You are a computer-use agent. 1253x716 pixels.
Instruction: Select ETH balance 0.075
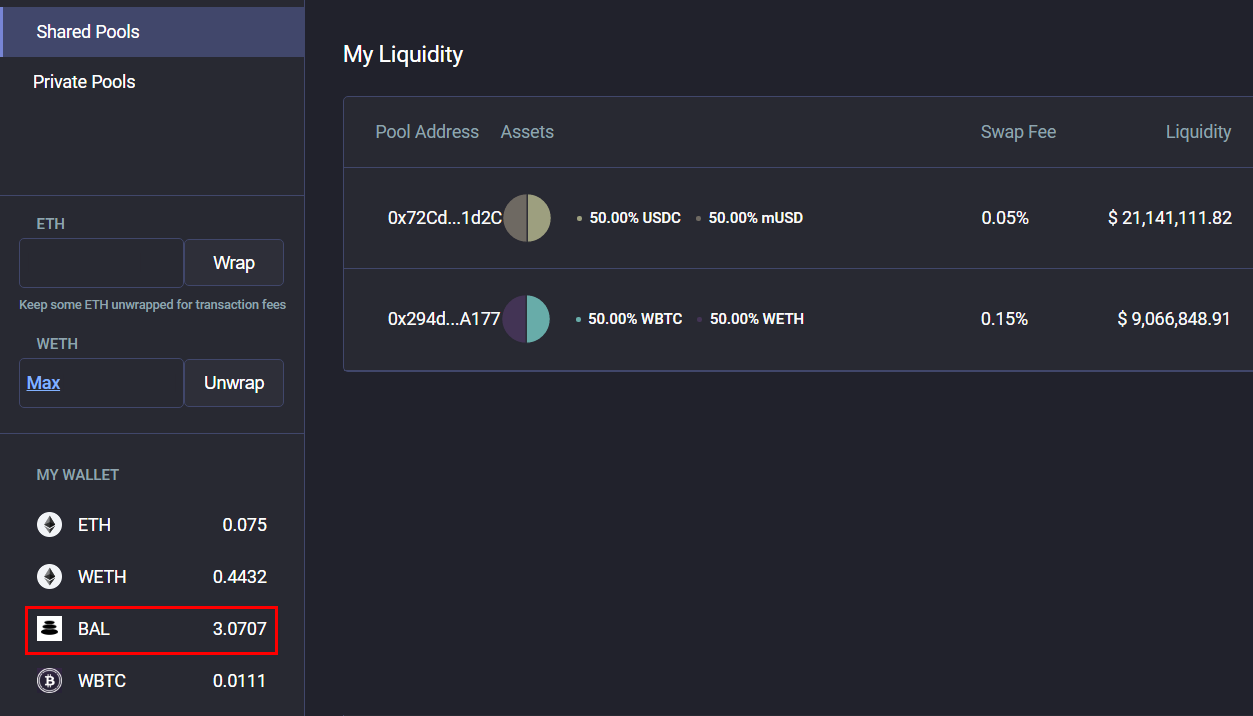click(x=244, y=525)
